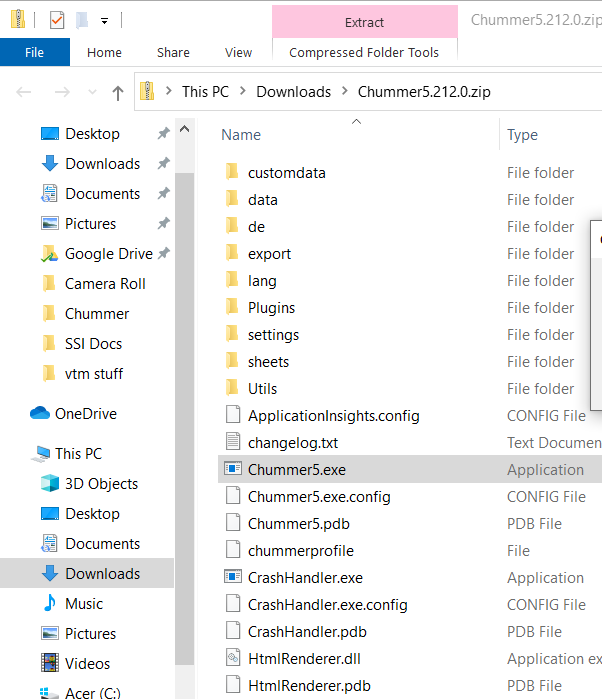This screenshot has height=699, width=602.
Task: Open Music under This PC
Action: [x=84, y=604]
